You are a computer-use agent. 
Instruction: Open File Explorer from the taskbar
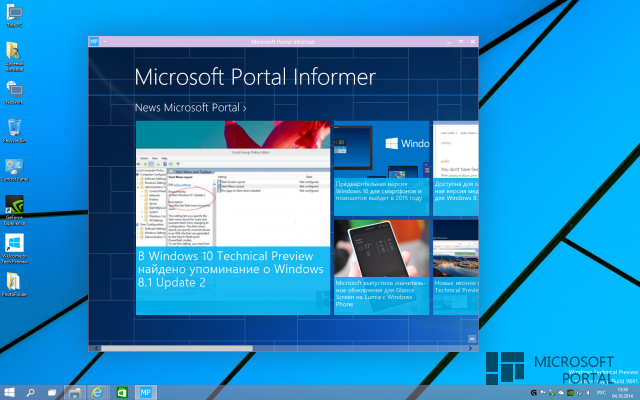pos(75,393)
